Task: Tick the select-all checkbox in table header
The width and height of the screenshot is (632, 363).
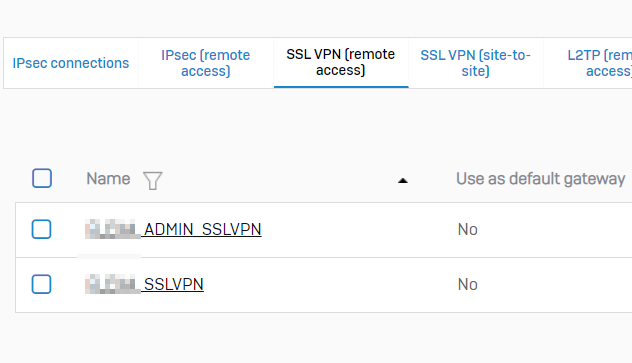Action: tap(42, 178)
